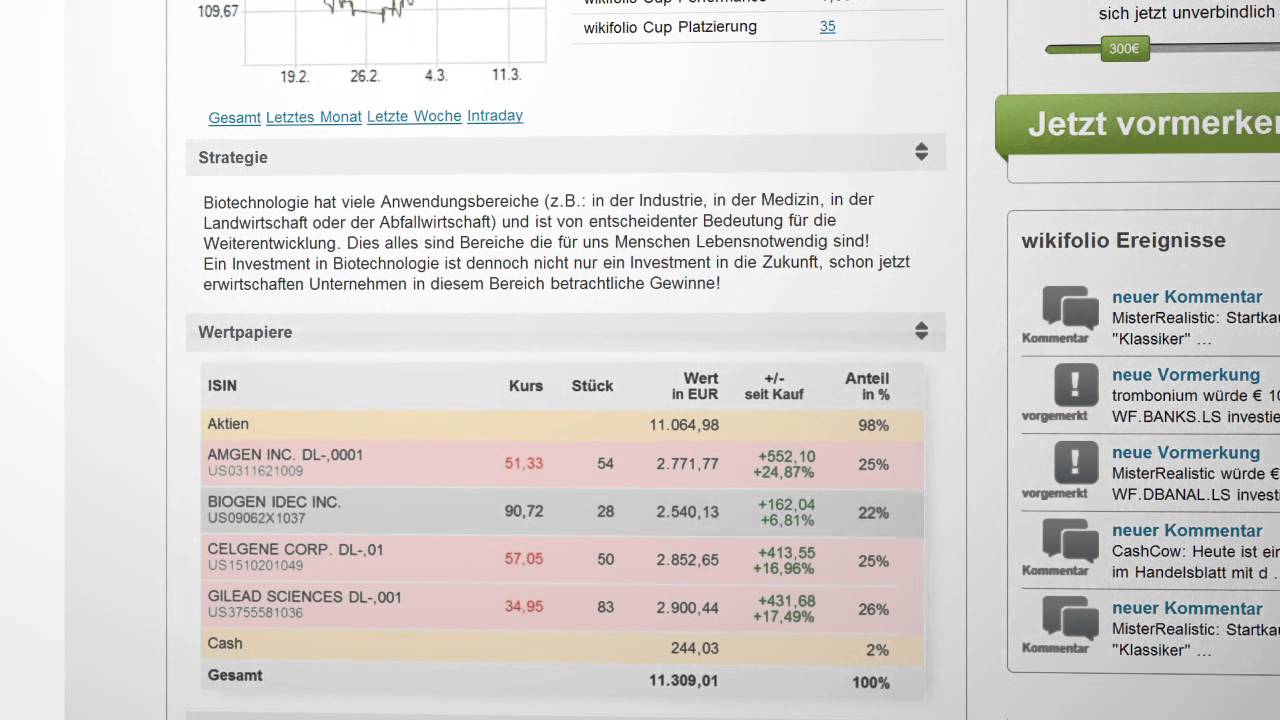Open the bottom neuer Kommentar heading
The image size is (1280, 720).
pos(1187,609)
